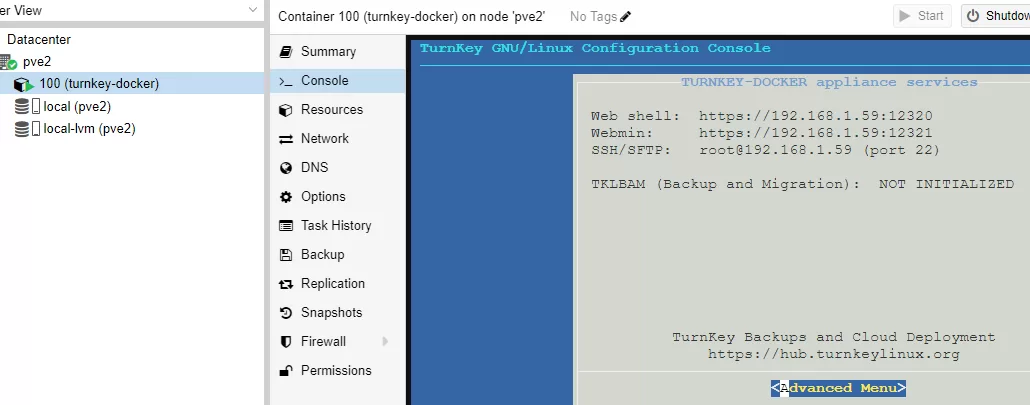The image size is (1030, 405).
Task: Click the Options gear icon
Action: tap(286, 197)
